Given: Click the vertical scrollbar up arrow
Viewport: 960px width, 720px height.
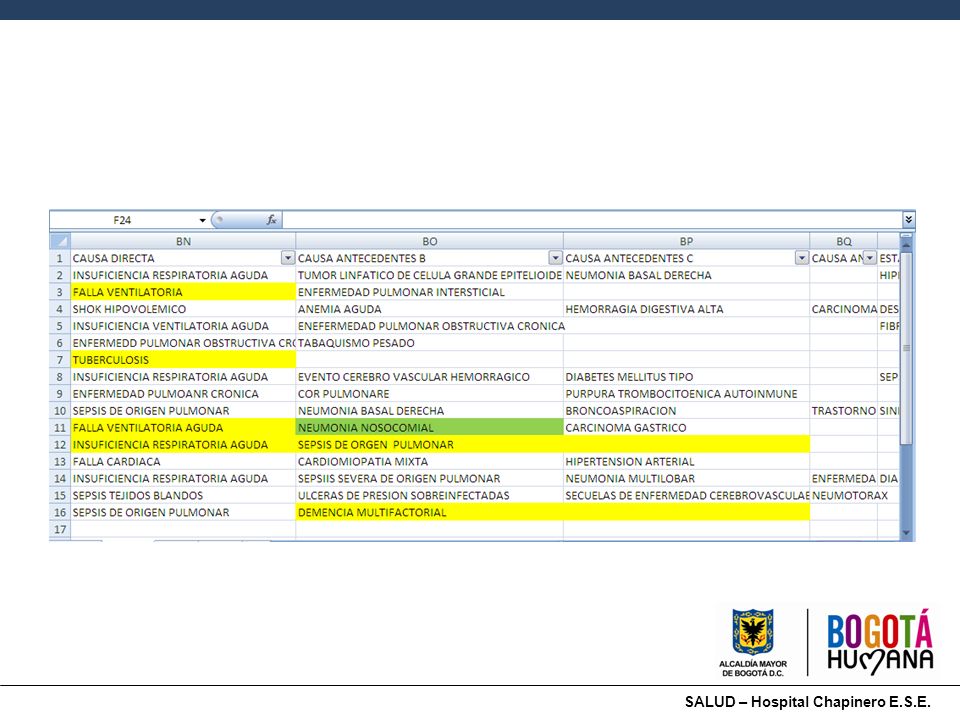Looking at the screenshot, I should 907,244.
